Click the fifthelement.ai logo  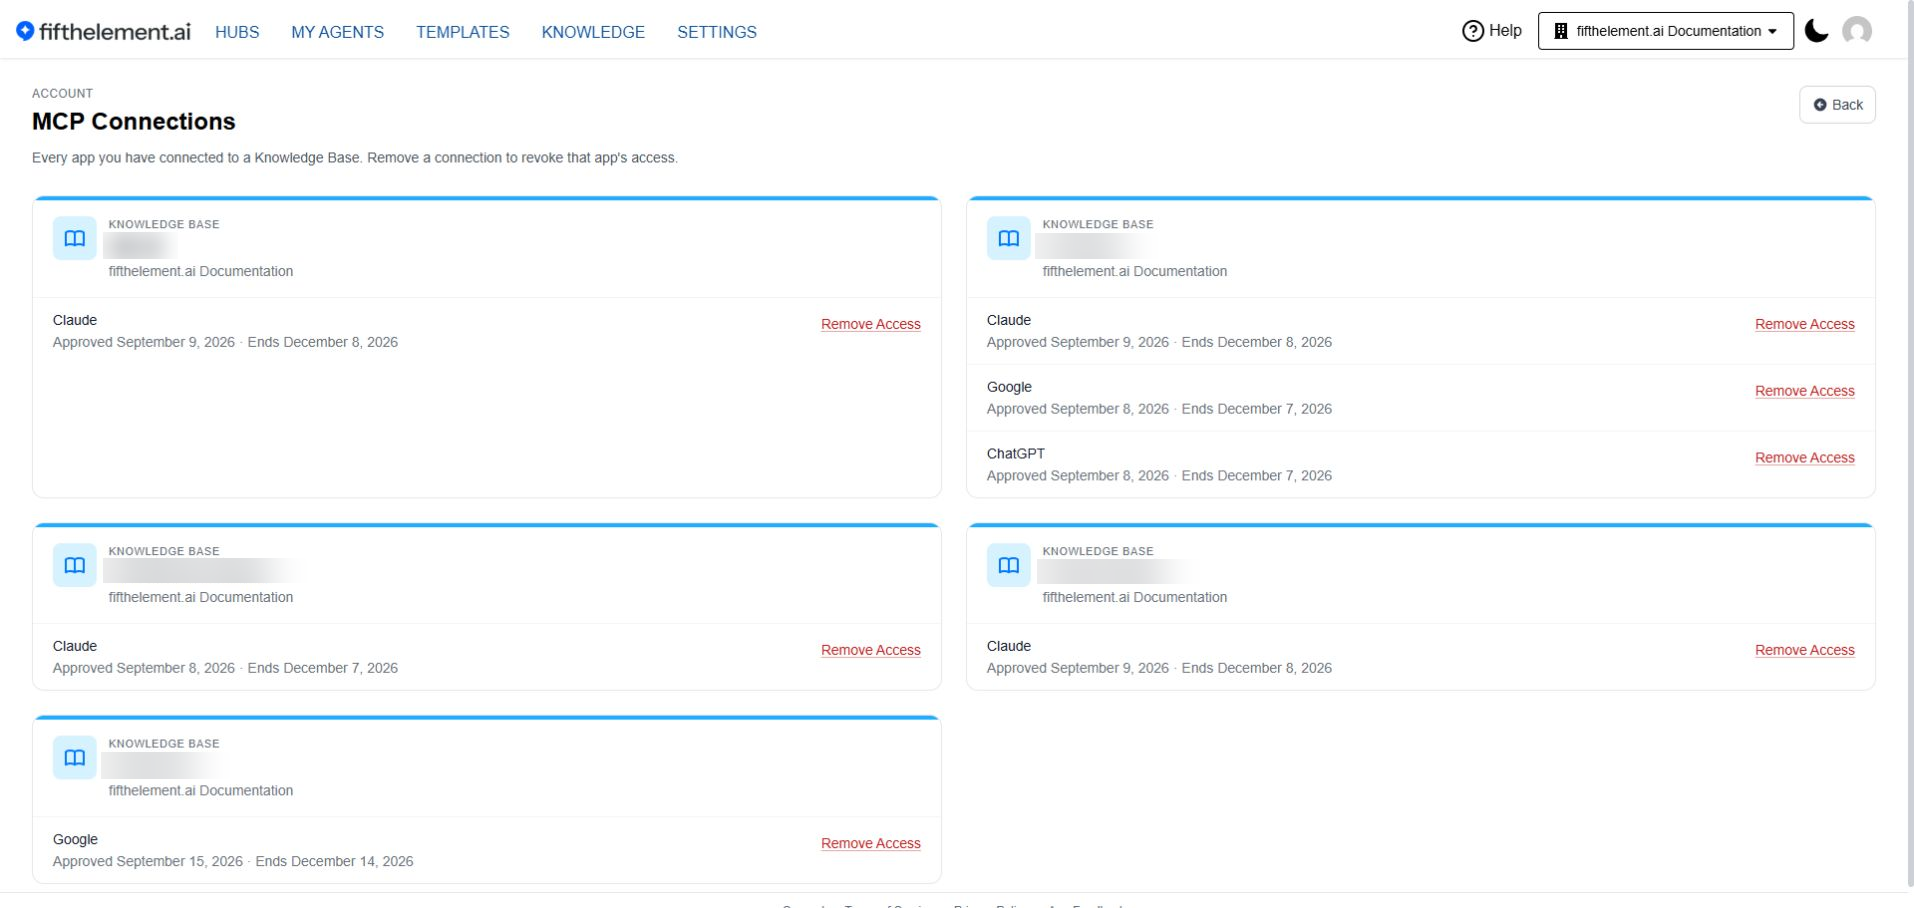click(103, 31)
